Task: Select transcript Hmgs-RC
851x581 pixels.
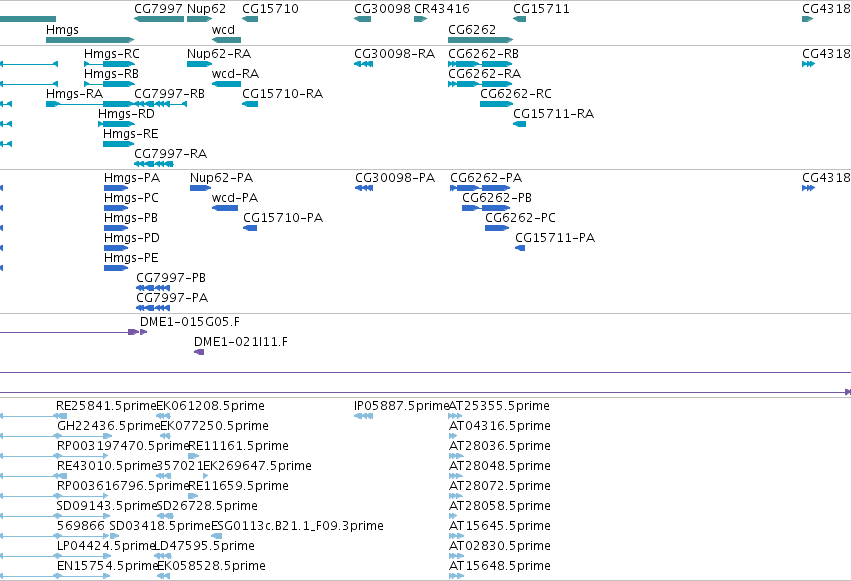Action: point(112,54)
